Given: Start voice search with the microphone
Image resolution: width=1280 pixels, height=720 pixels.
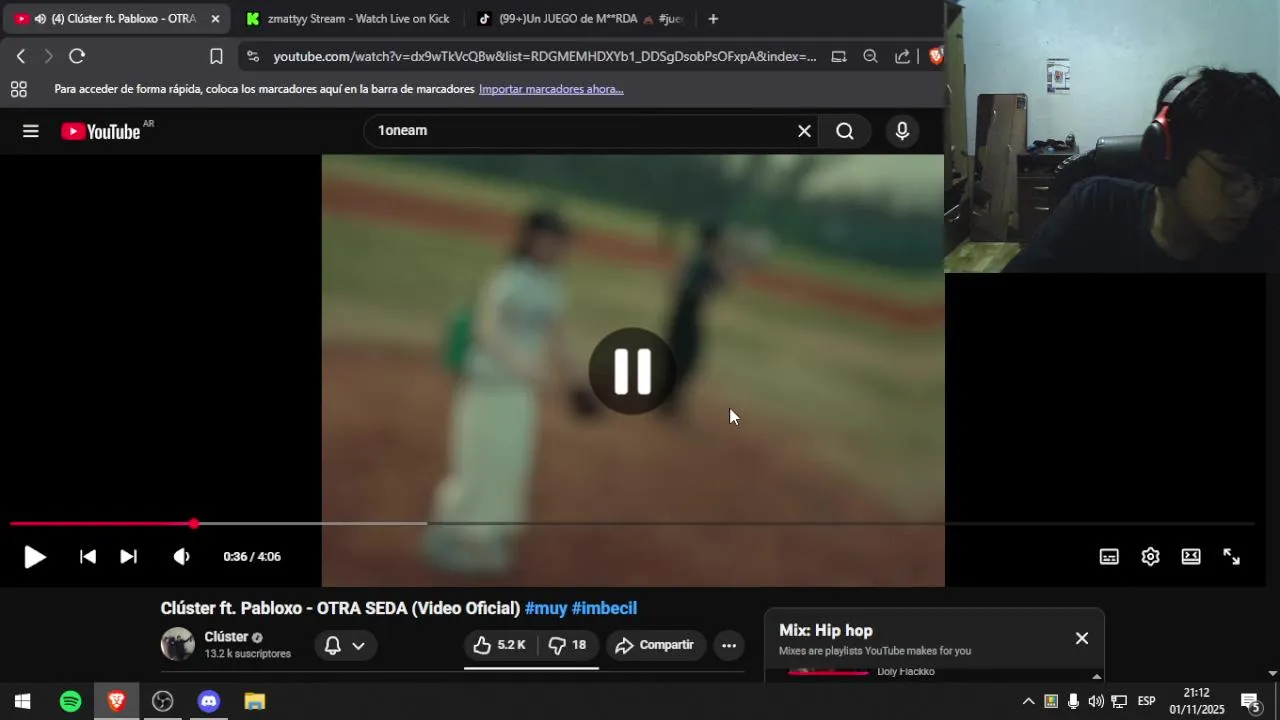Looking at the screenshot, I should [x=902, y=131].
